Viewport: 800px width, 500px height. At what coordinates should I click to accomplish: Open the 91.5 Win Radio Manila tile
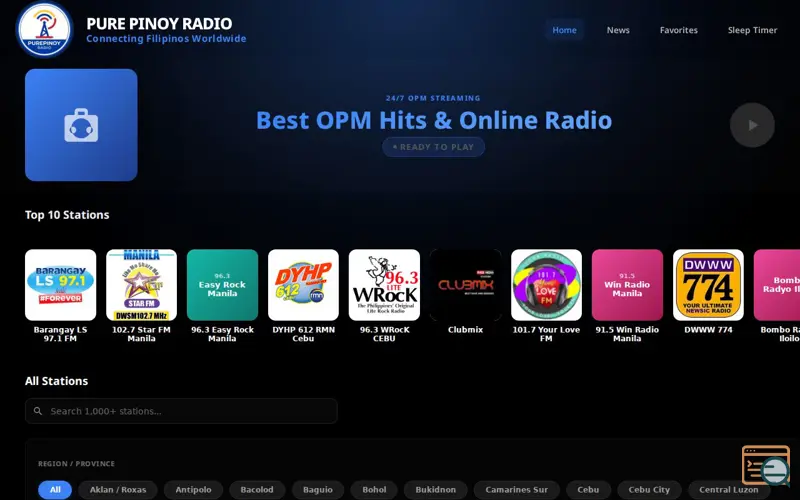[627, 285]
